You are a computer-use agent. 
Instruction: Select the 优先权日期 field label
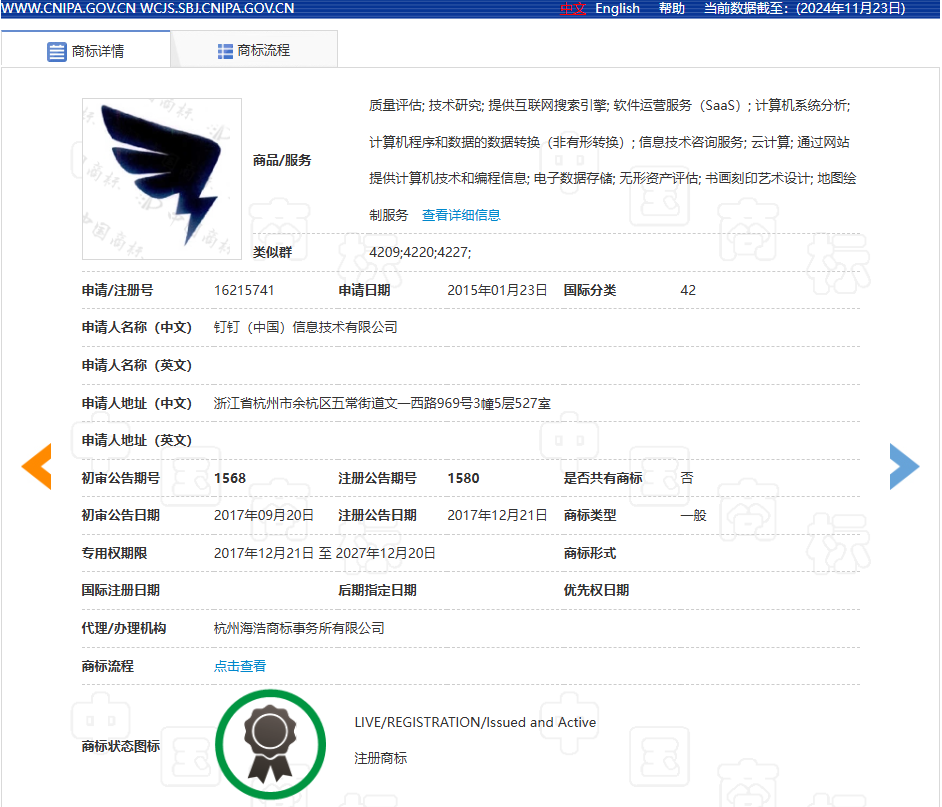pos(596,591)
